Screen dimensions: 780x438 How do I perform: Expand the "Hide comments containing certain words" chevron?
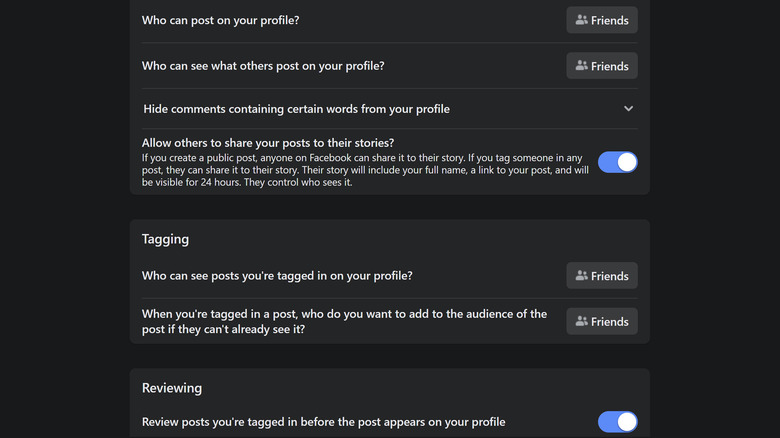point(628,108)
